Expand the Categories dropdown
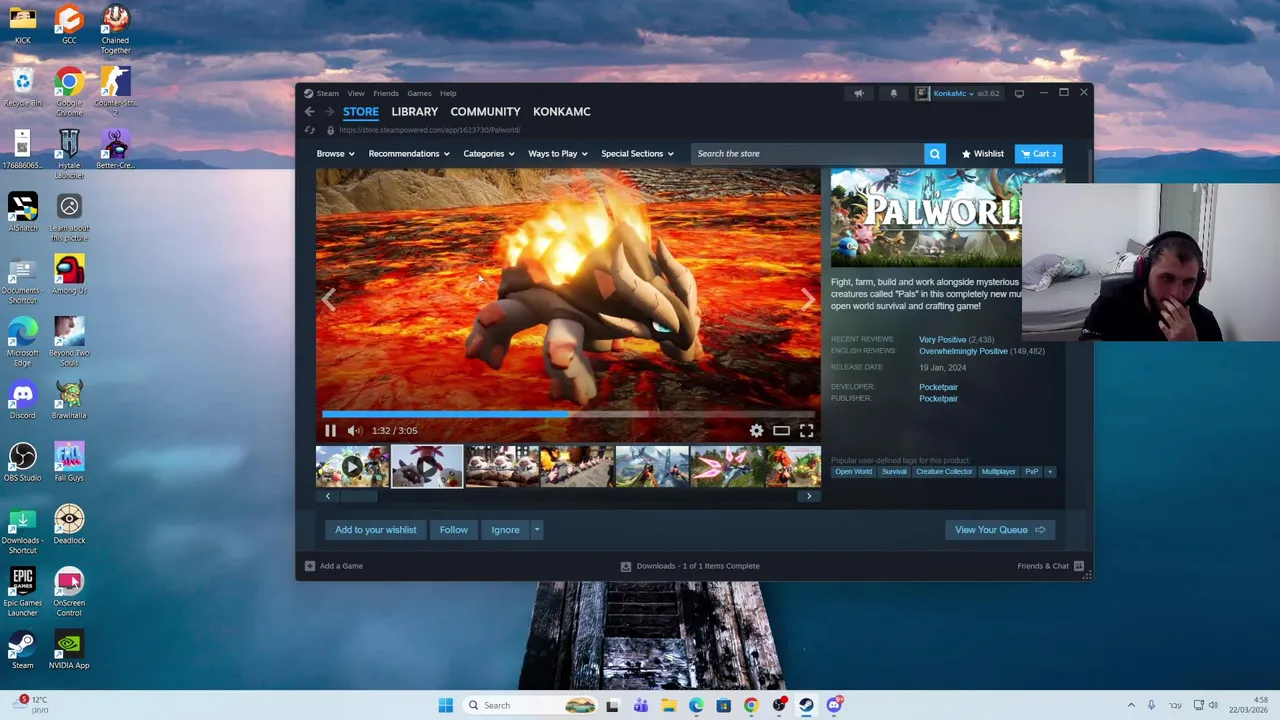 coord(488,154)
